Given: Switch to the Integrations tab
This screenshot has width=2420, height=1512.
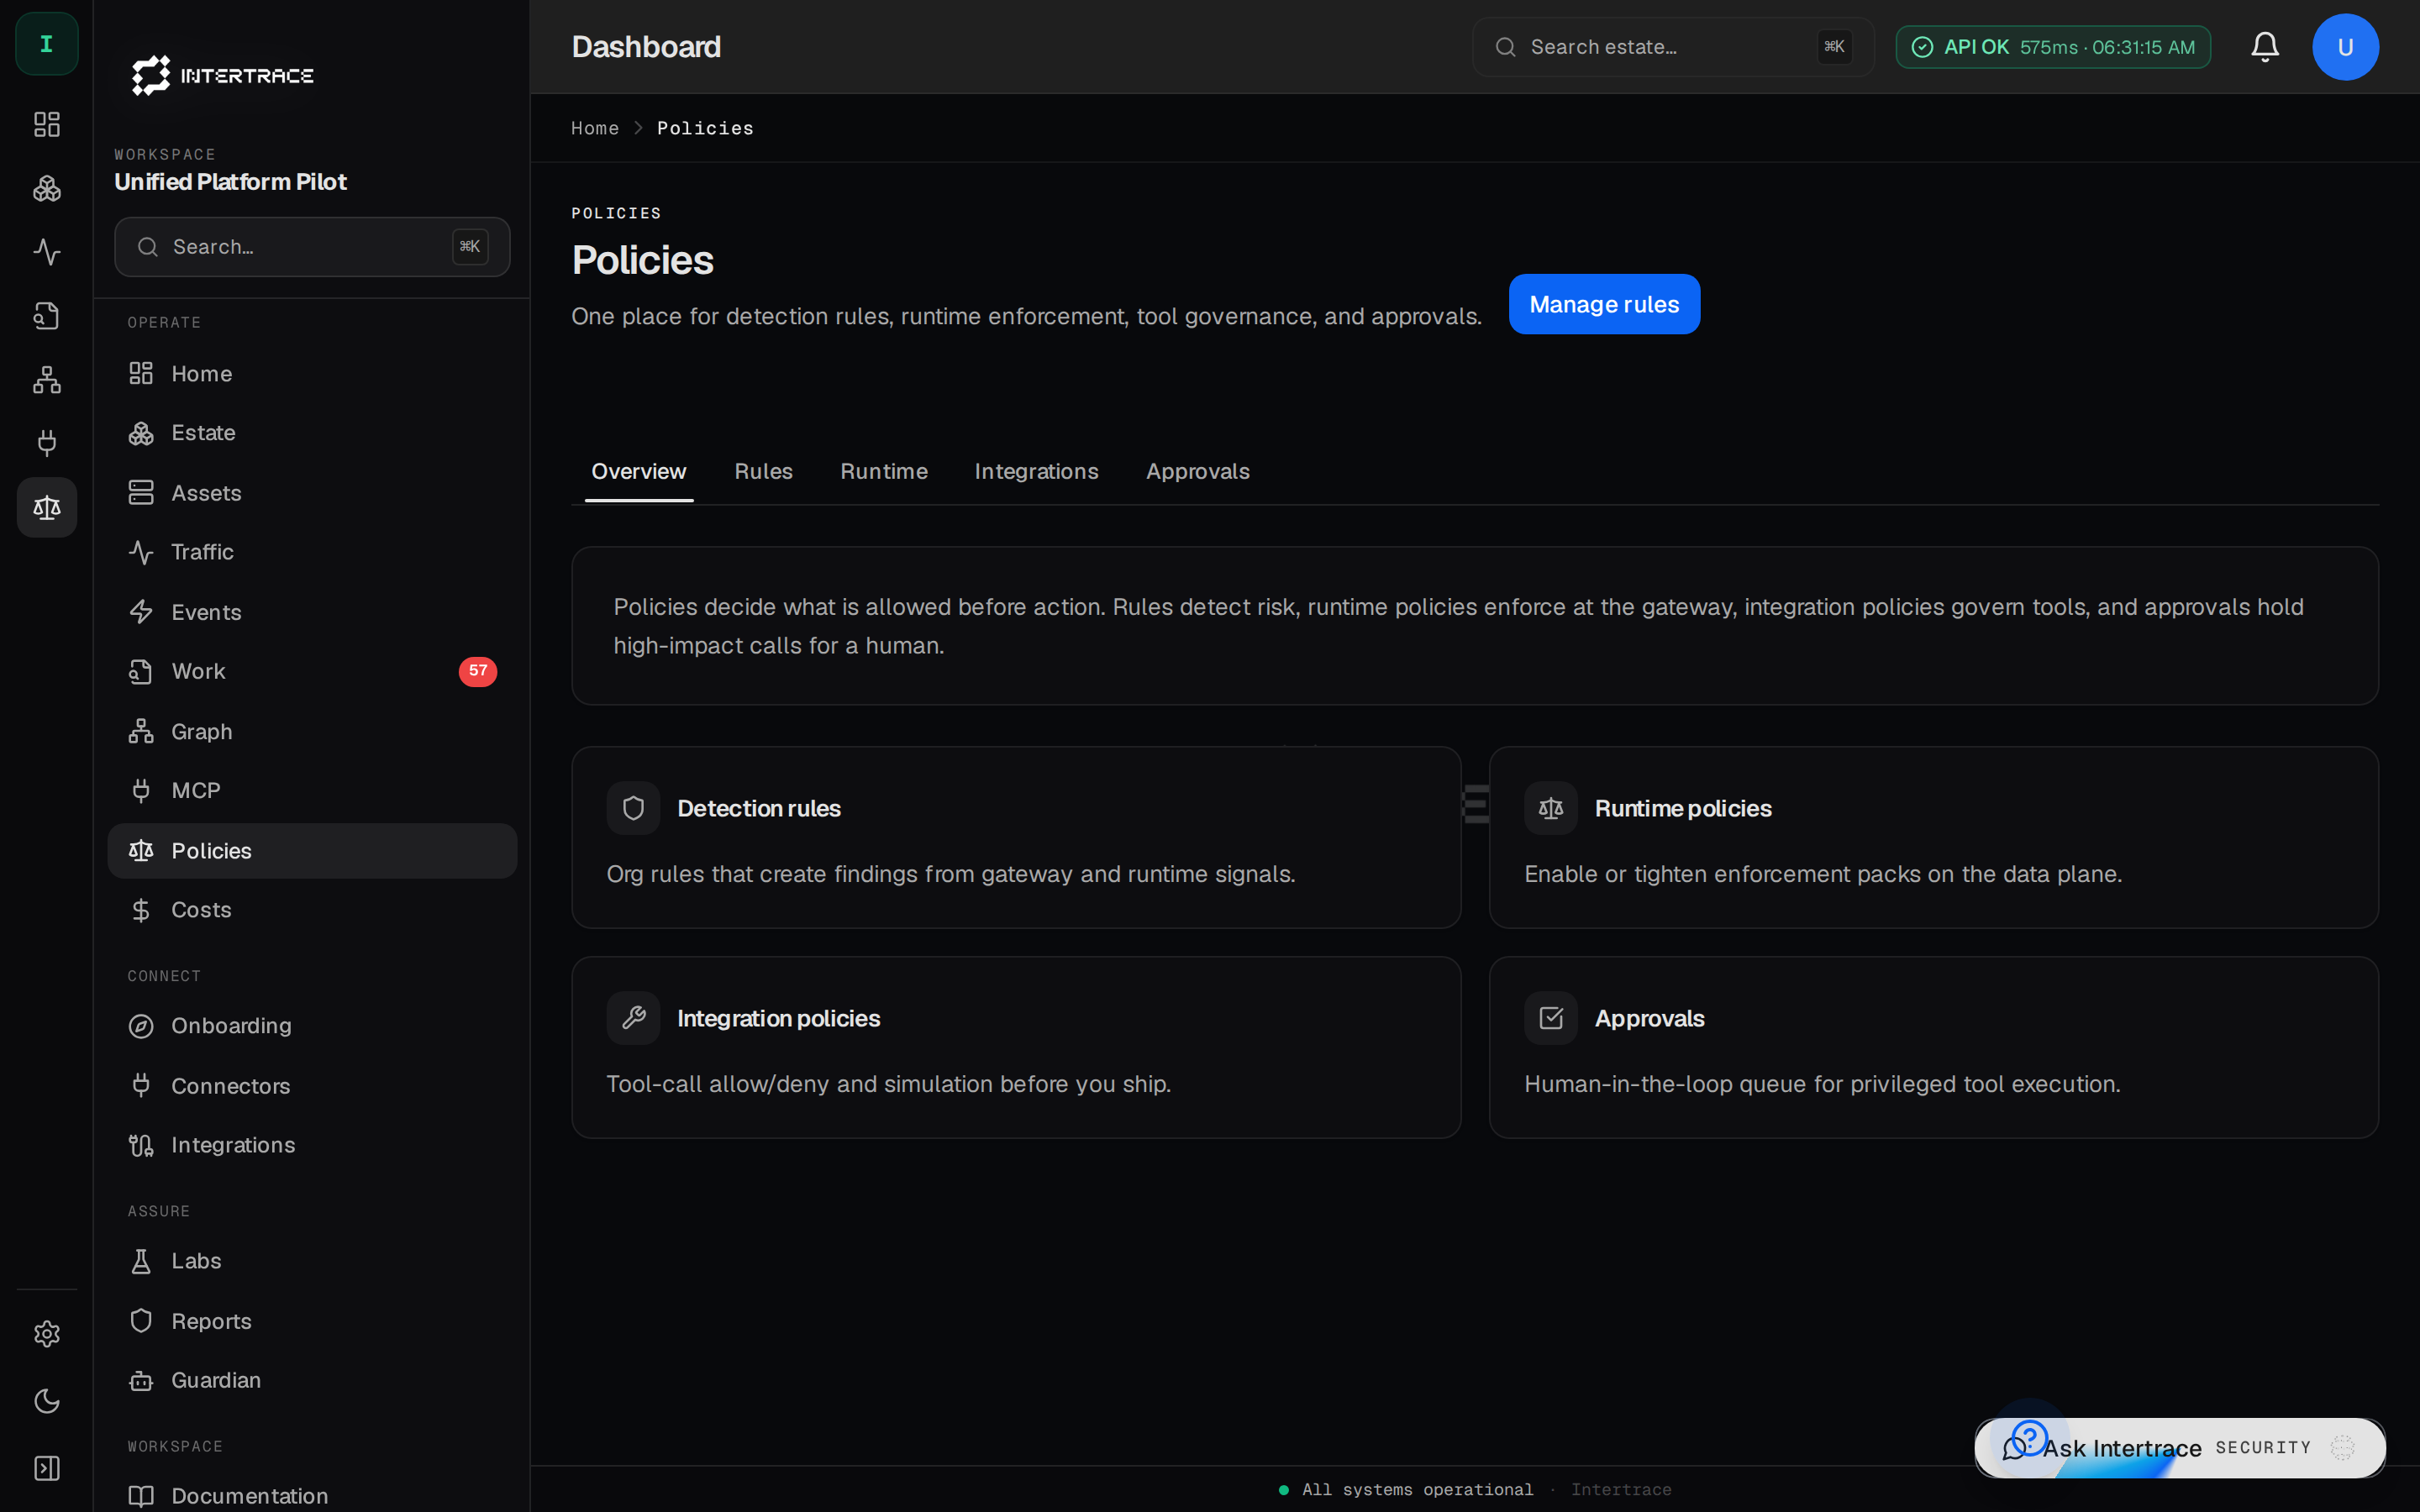Looking at the screenshot, I should 1037,471.
